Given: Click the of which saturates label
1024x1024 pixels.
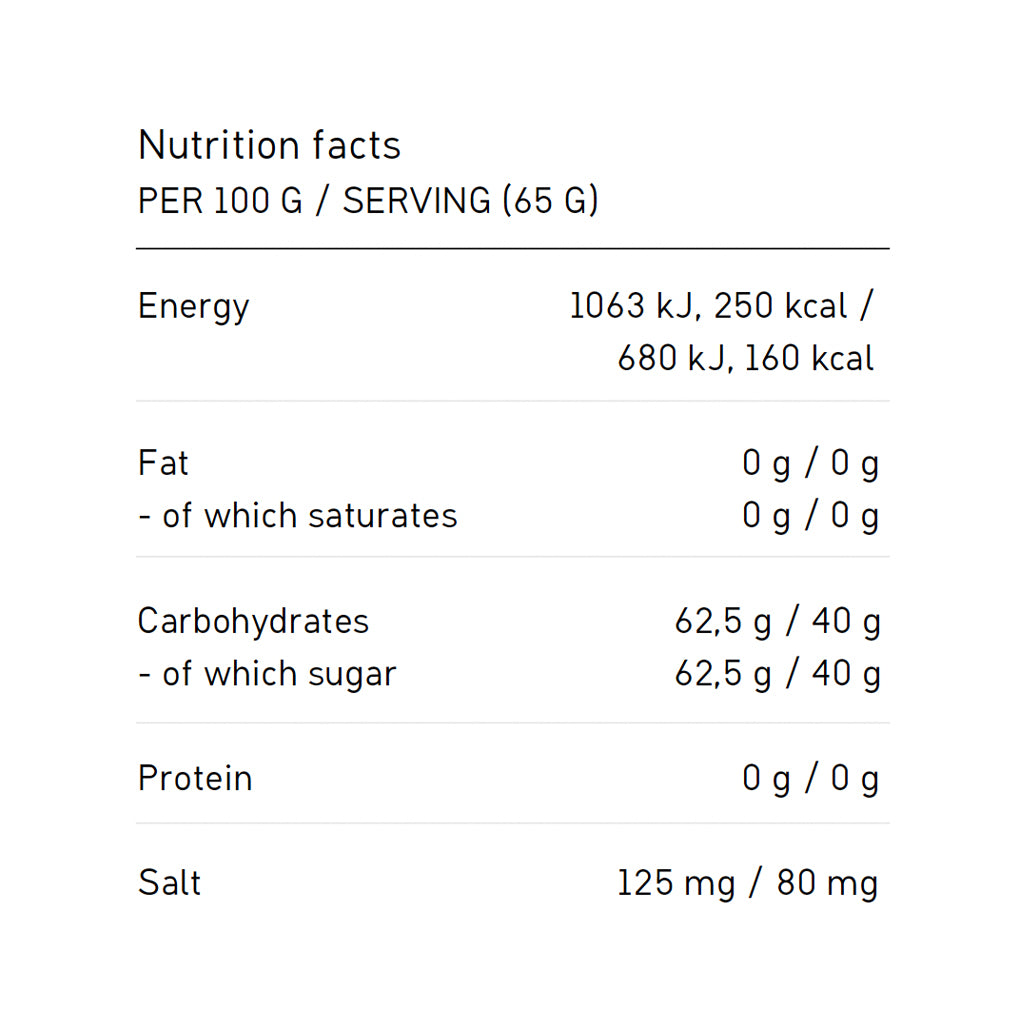Looking at the screenshot, I should pos(297,516).
